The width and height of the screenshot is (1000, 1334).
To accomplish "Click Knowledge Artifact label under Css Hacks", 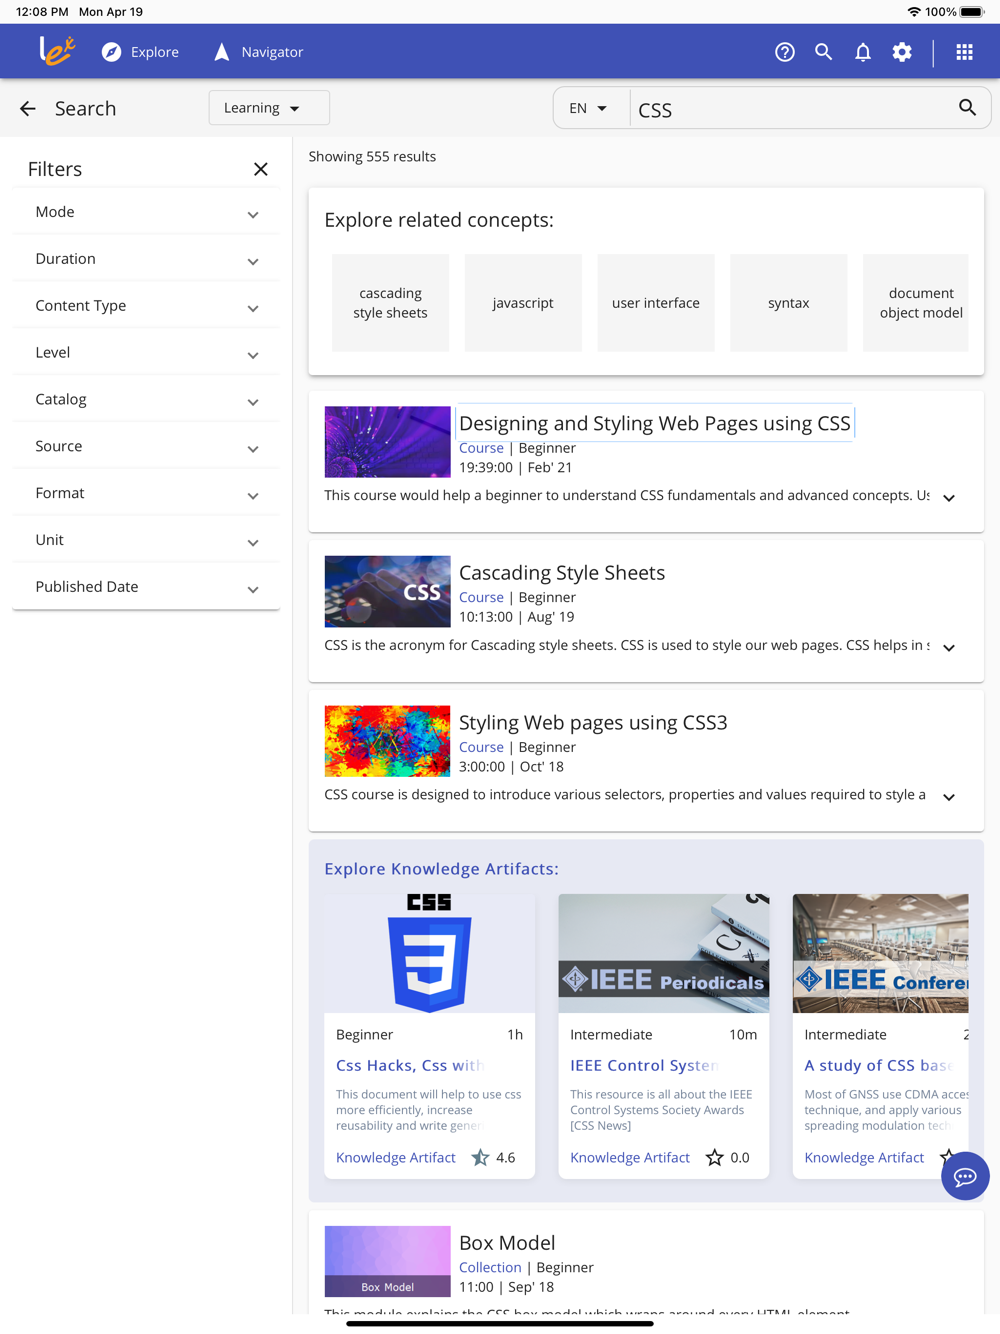I will [396, 1157].
